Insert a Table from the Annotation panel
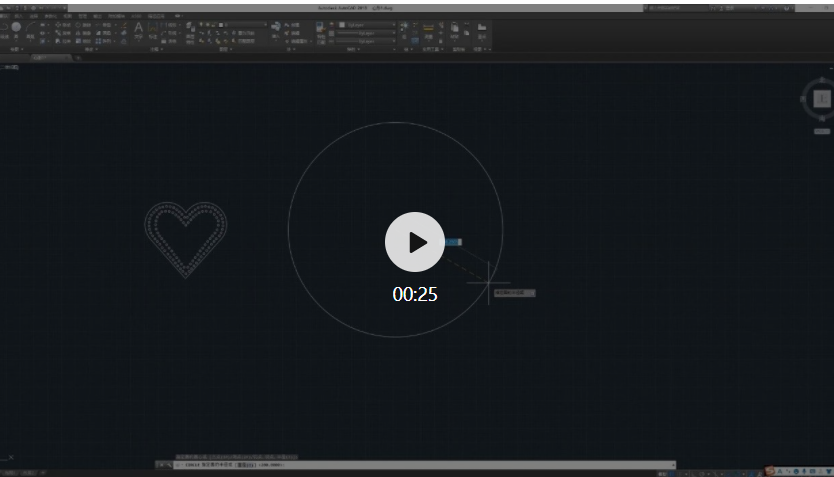The height and width of the screenshot is (477, 834). 170,41
